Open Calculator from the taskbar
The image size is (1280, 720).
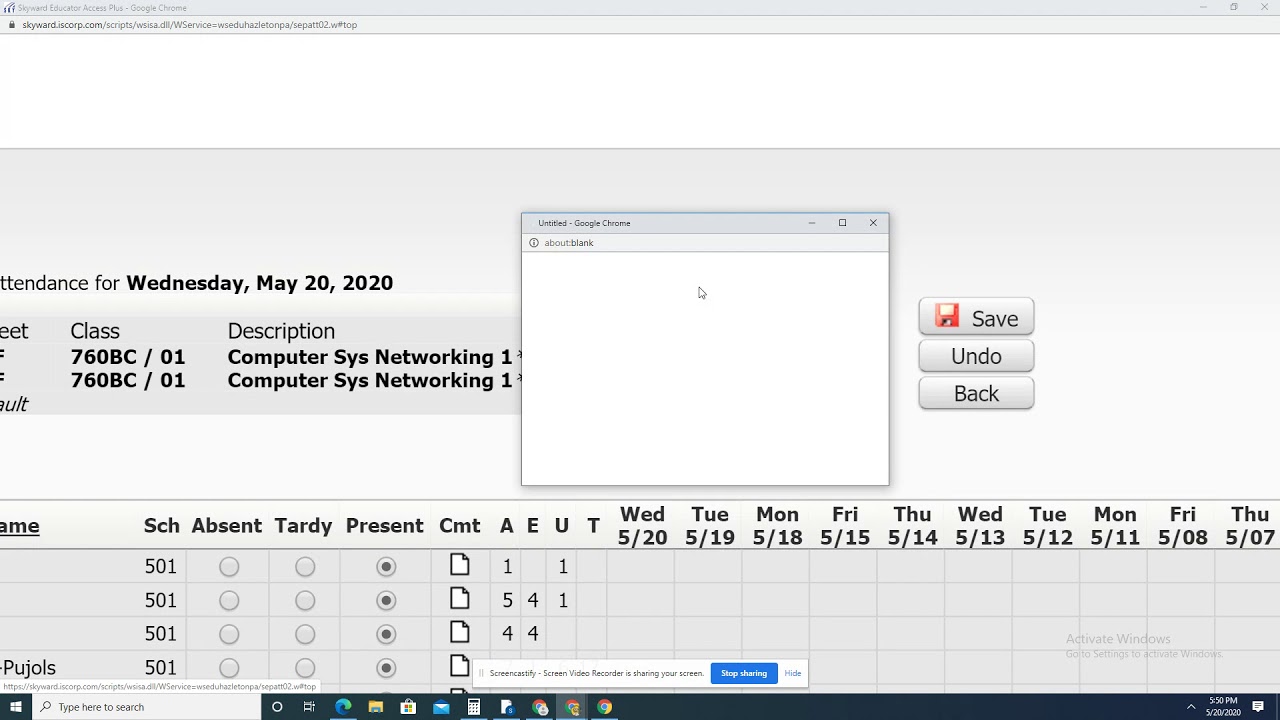click(x=474, y=707)
